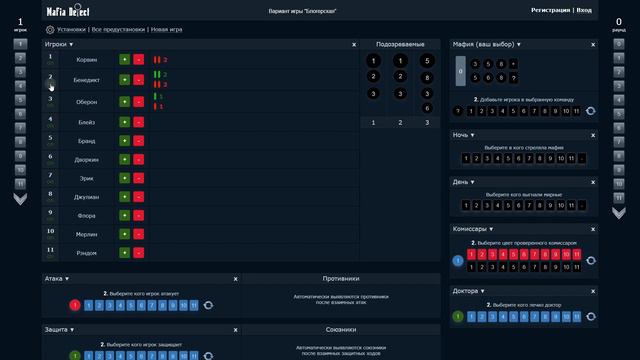The image size is (640, 360).
Task: Click the green plus button for Блейз
Action: [x=124, y=122]
